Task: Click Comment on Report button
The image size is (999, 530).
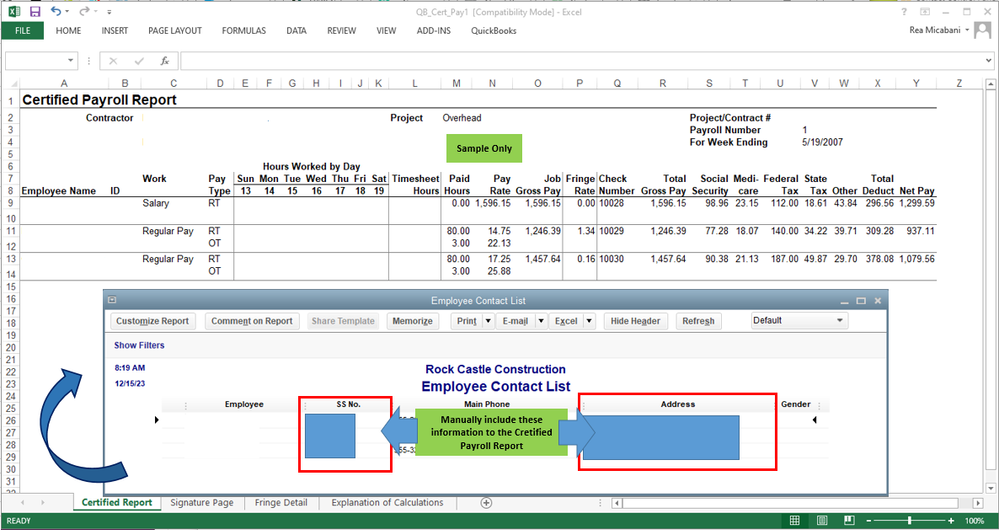Action: (252, 321)
